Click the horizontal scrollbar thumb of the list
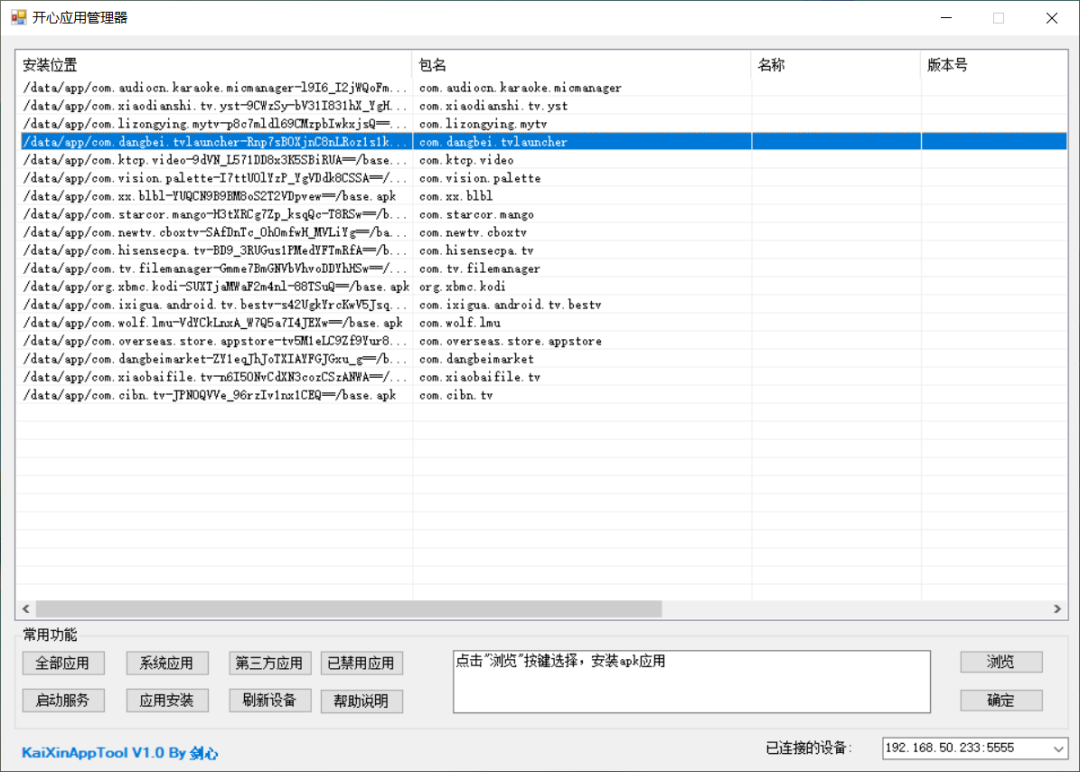The width and height of the screenshot is (1080, 772). point(349,609)
